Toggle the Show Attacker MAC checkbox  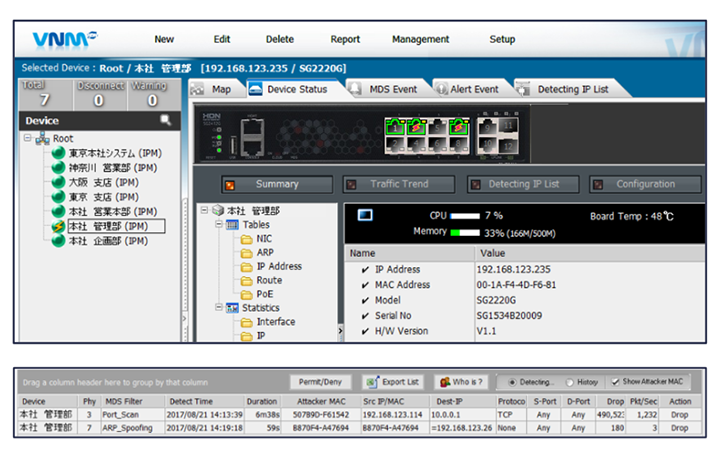pyautogui.click(x=615, y=382)
